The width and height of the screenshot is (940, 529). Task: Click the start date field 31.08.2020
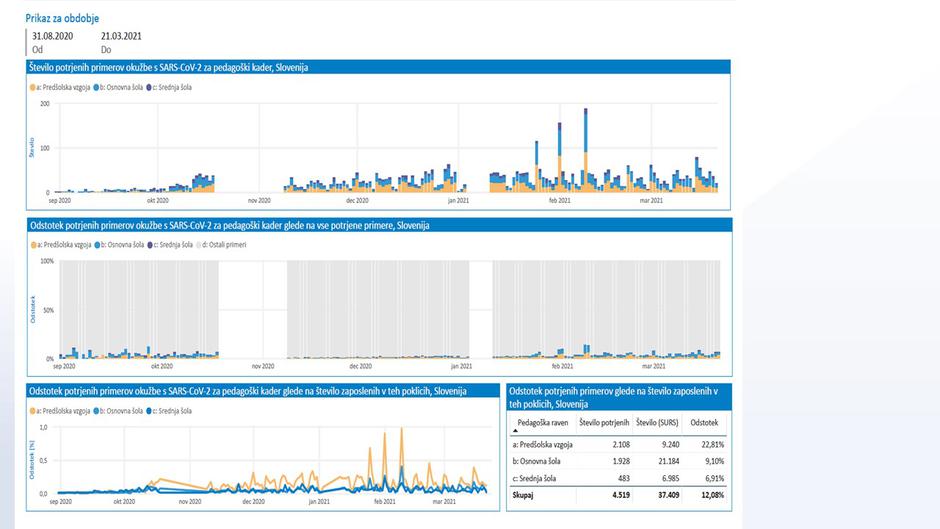point(52,36)
